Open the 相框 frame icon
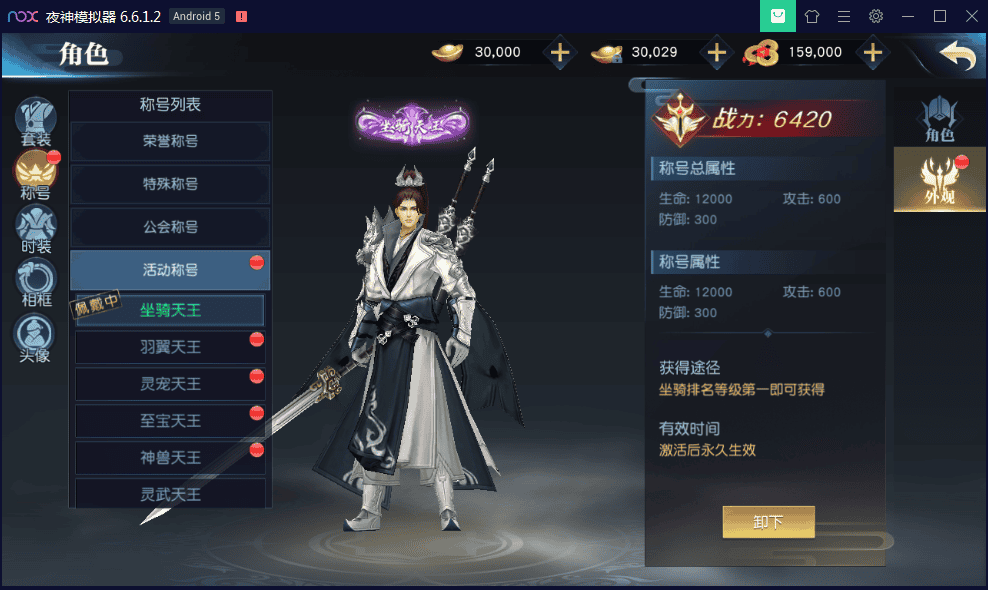This screenshot has height=590, width=988. (36, 282)
